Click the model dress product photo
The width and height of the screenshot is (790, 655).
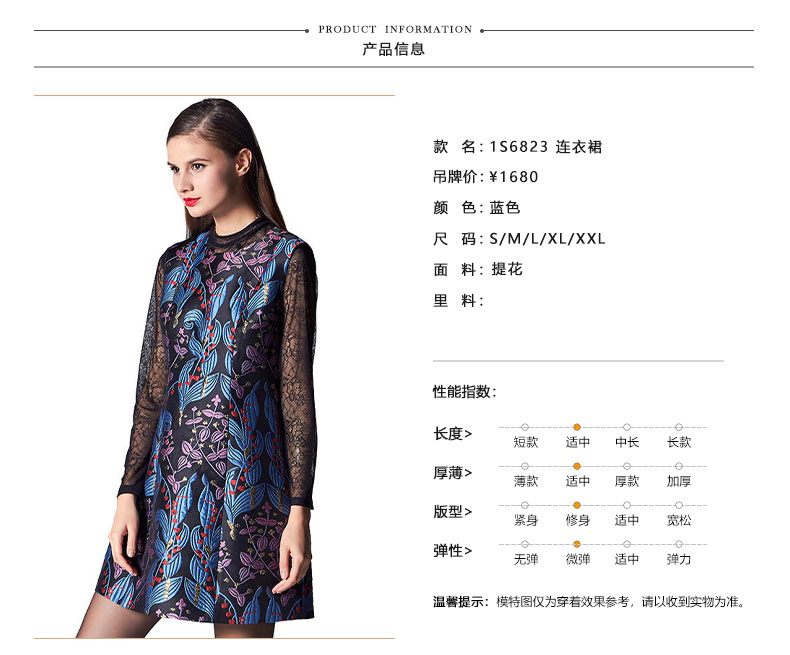(214, 368)
